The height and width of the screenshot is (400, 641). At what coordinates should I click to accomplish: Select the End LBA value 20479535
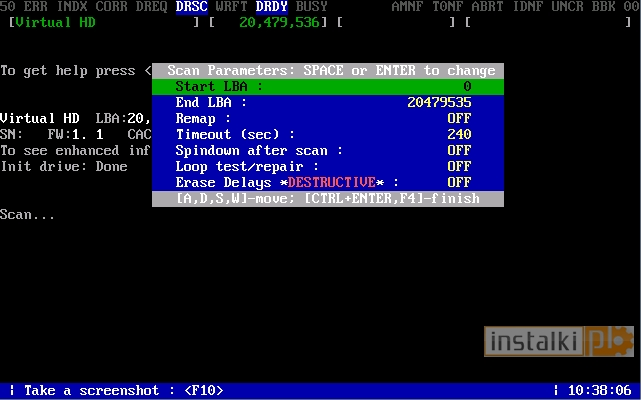439,102
